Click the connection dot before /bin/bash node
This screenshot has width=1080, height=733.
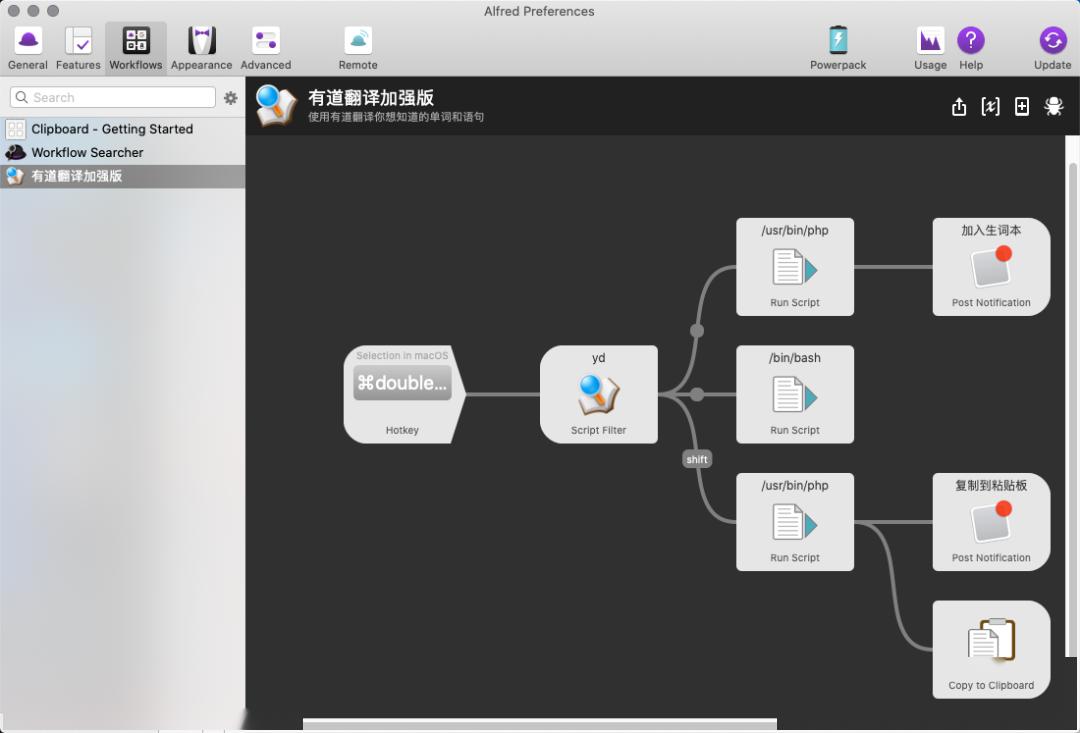coord(697,395)
